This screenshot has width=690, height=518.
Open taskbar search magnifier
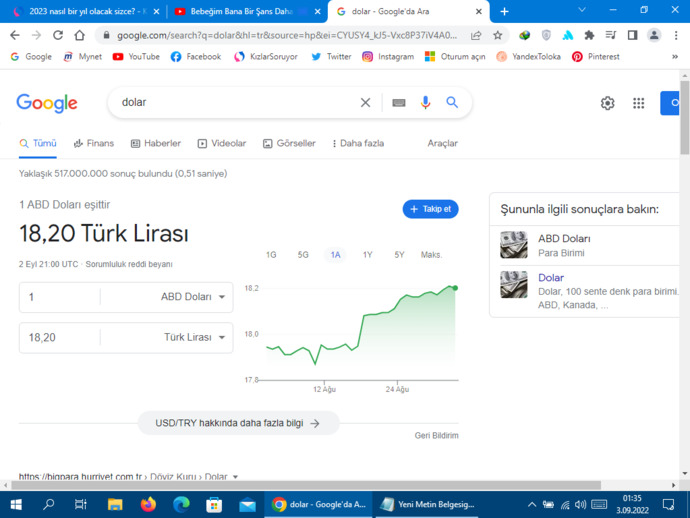click(48, 504)
